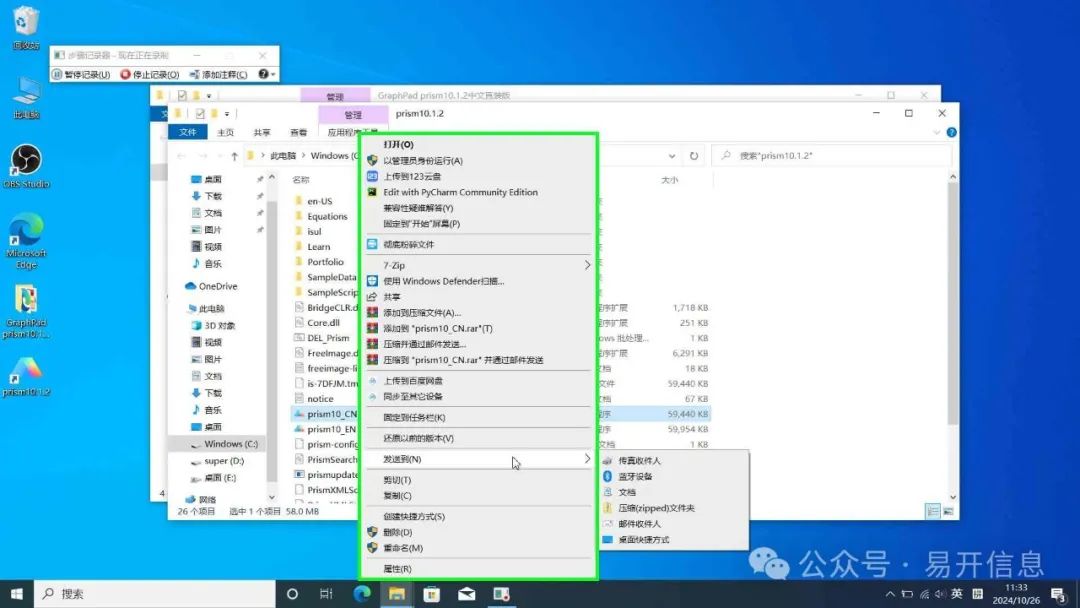Send to 桌面快捷方式 in submenu
This screenshot has width=1080, height=608.
[674, 540]
